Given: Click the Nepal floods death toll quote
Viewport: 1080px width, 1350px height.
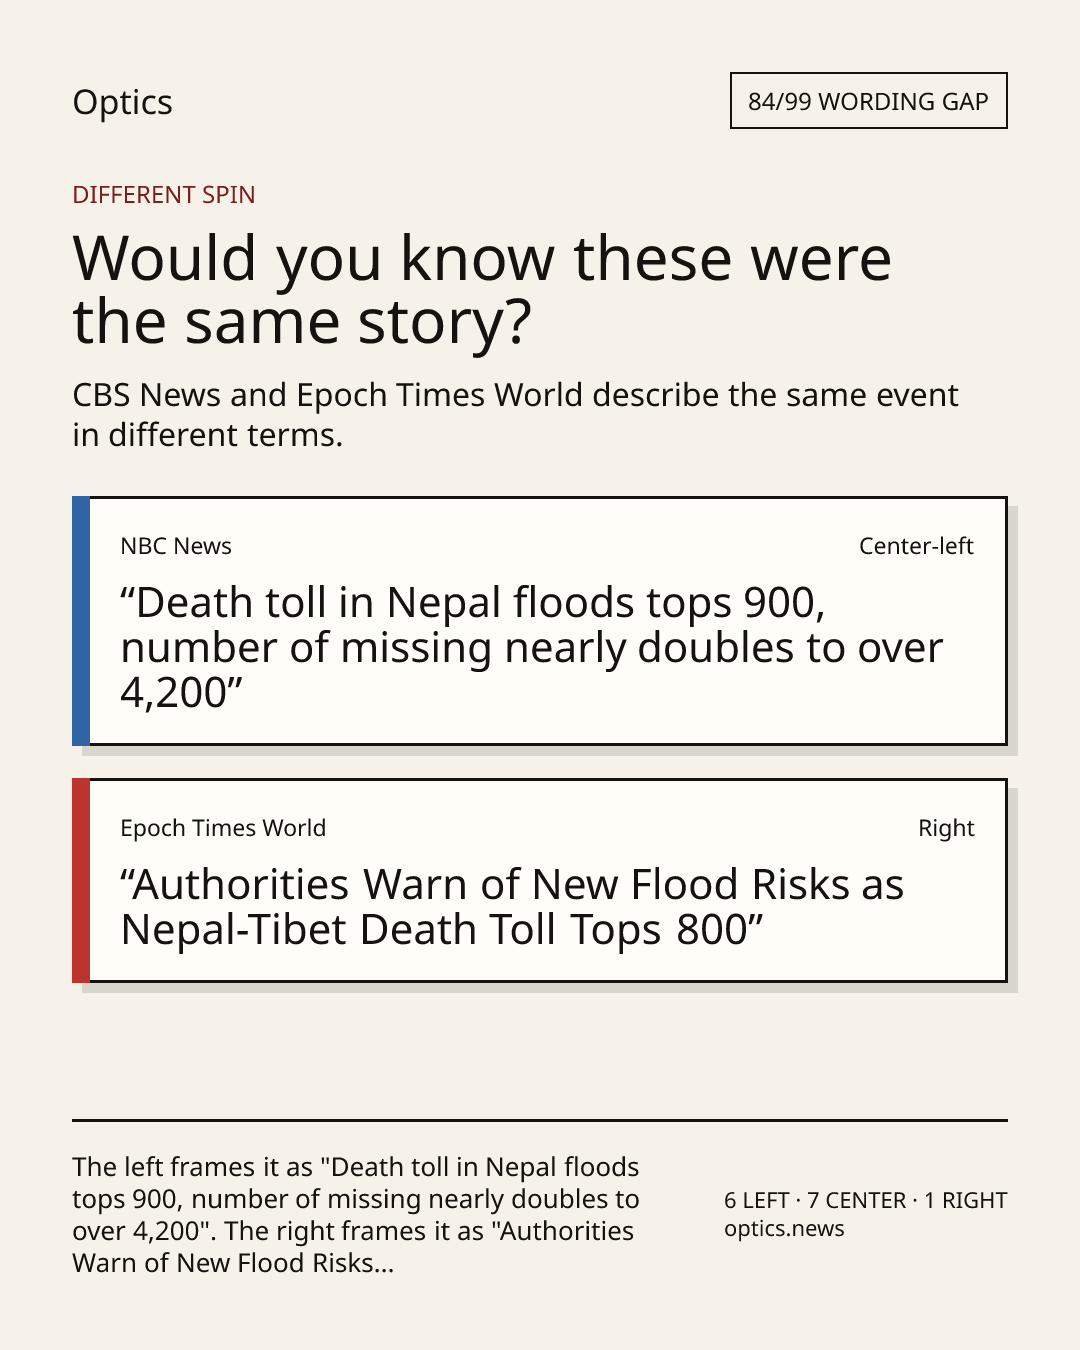Looking at the screenshot, I should (x=531, y=647).
